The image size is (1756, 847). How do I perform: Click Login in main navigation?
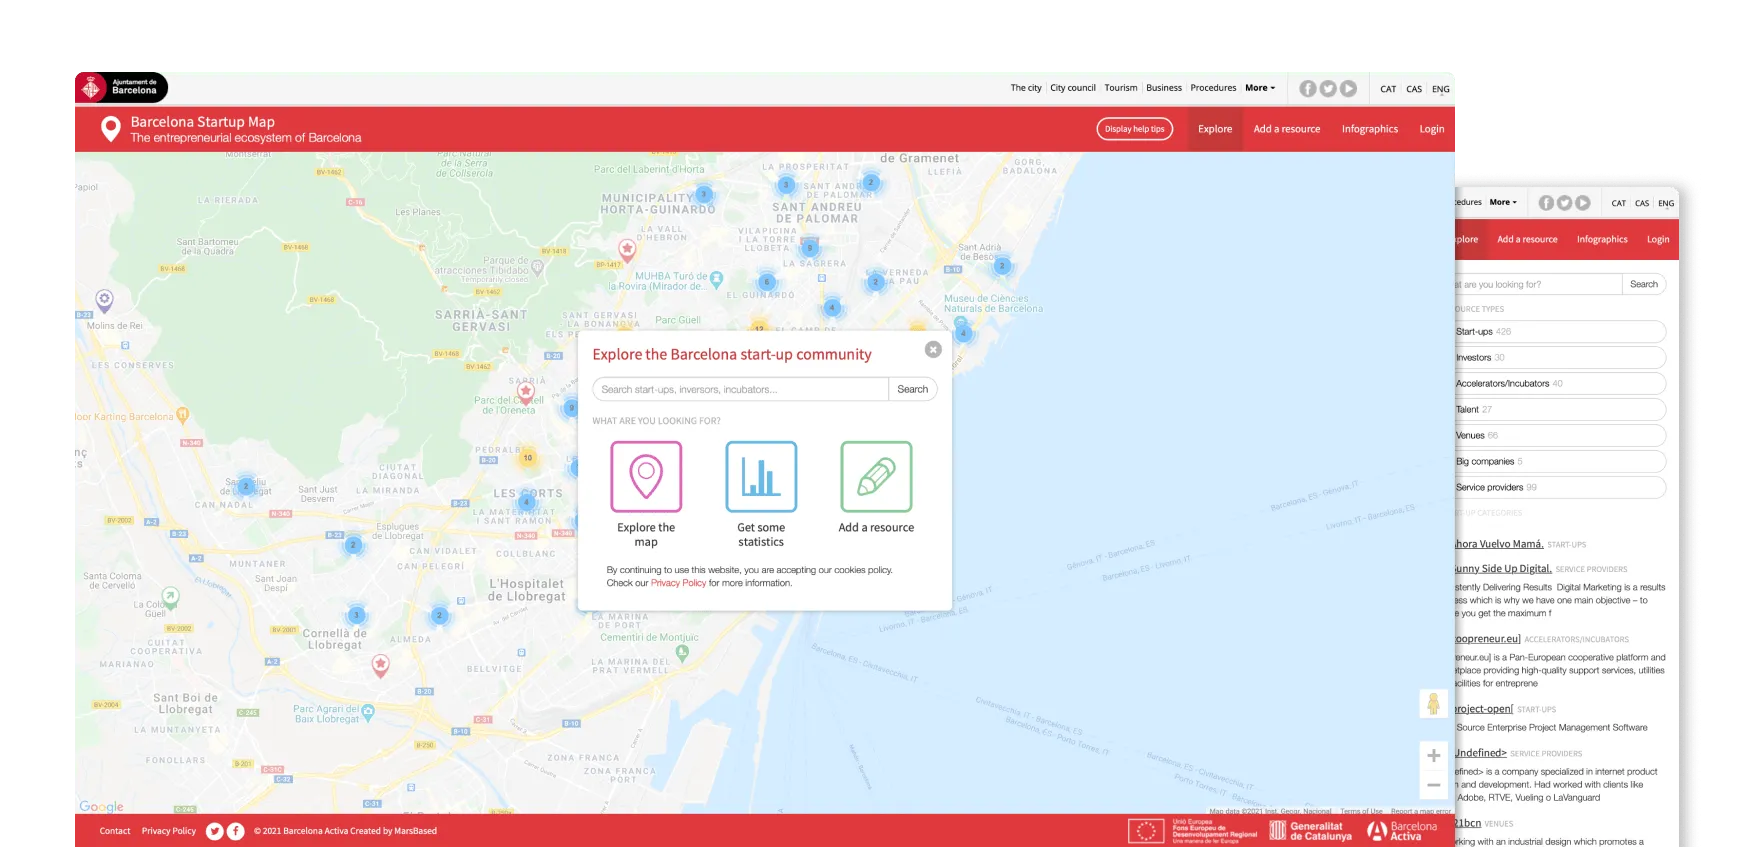1432,129
